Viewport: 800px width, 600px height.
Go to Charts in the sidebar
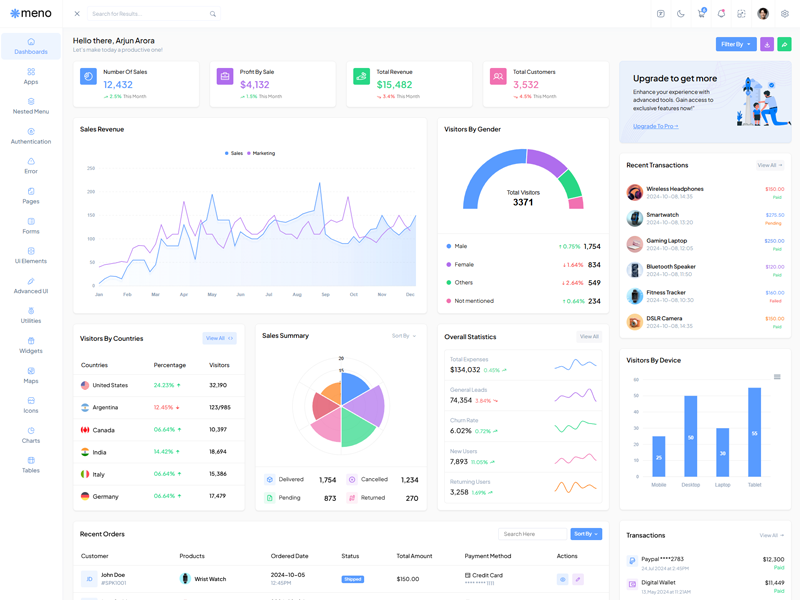[31, 435]
